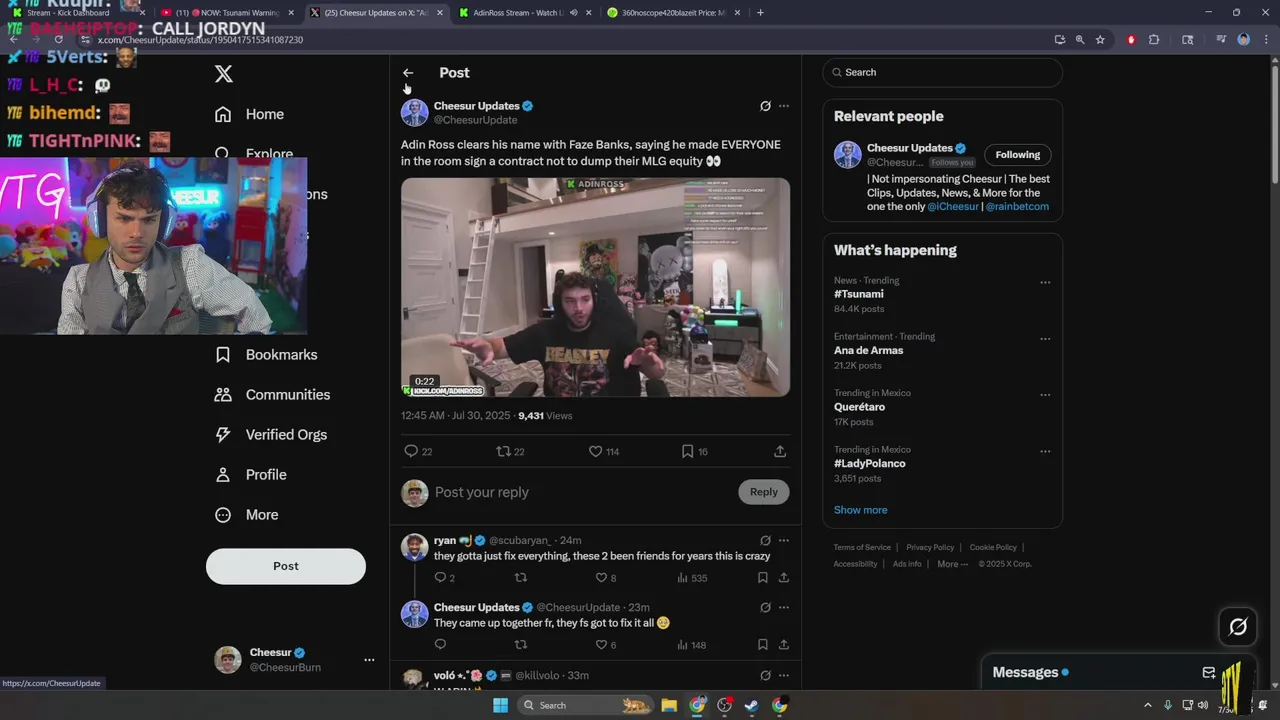The height and width of the screenshot is (720, 1280).
Task: Bookmark the Cheesur Updates reply
Action: tap(762, 645)
